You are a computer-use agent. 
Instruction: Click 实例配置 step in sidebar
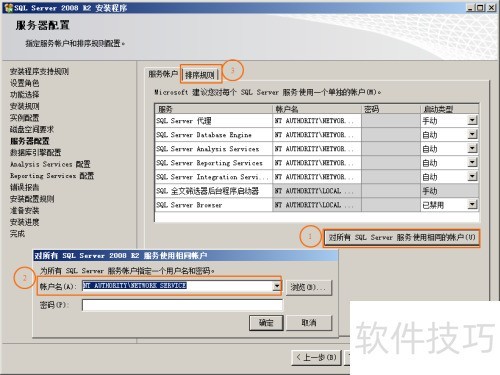point(24,118)
